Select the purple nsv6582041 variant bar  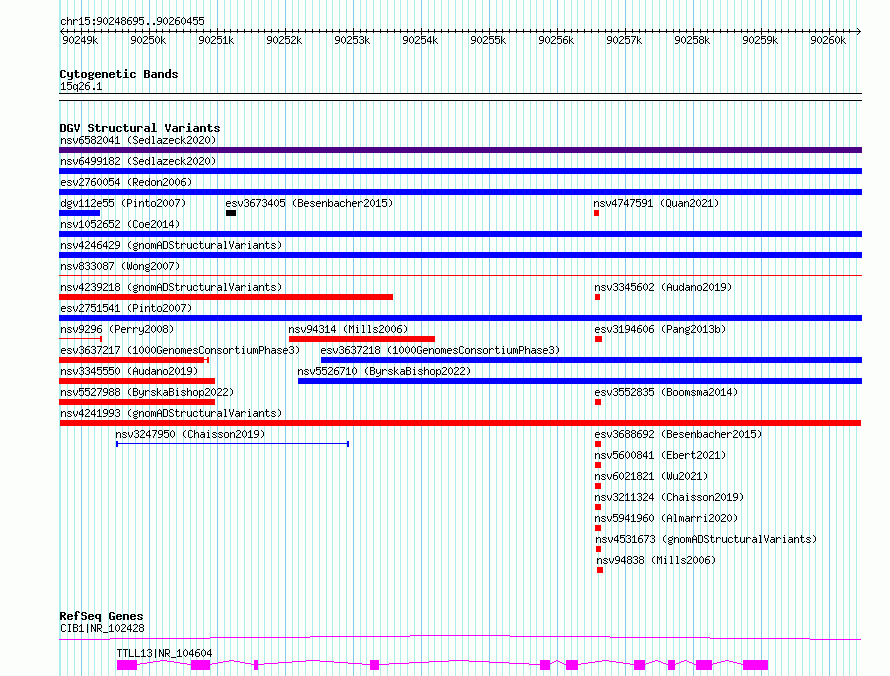(x=460, y=150)
